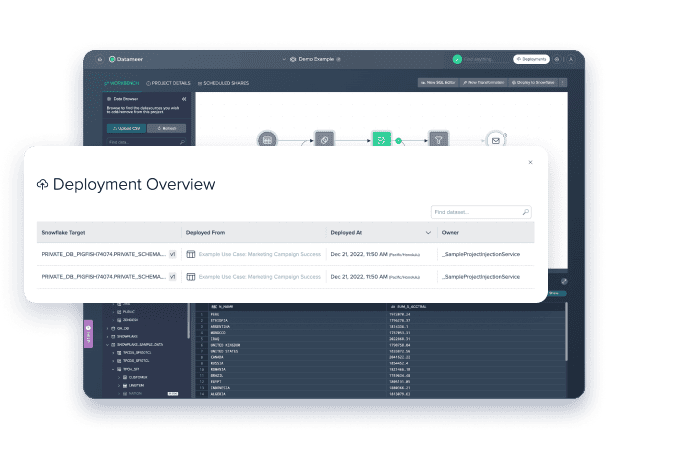Switch to the Workbench tab
Screen dimensions: 692x469
[x=121, y=83]
